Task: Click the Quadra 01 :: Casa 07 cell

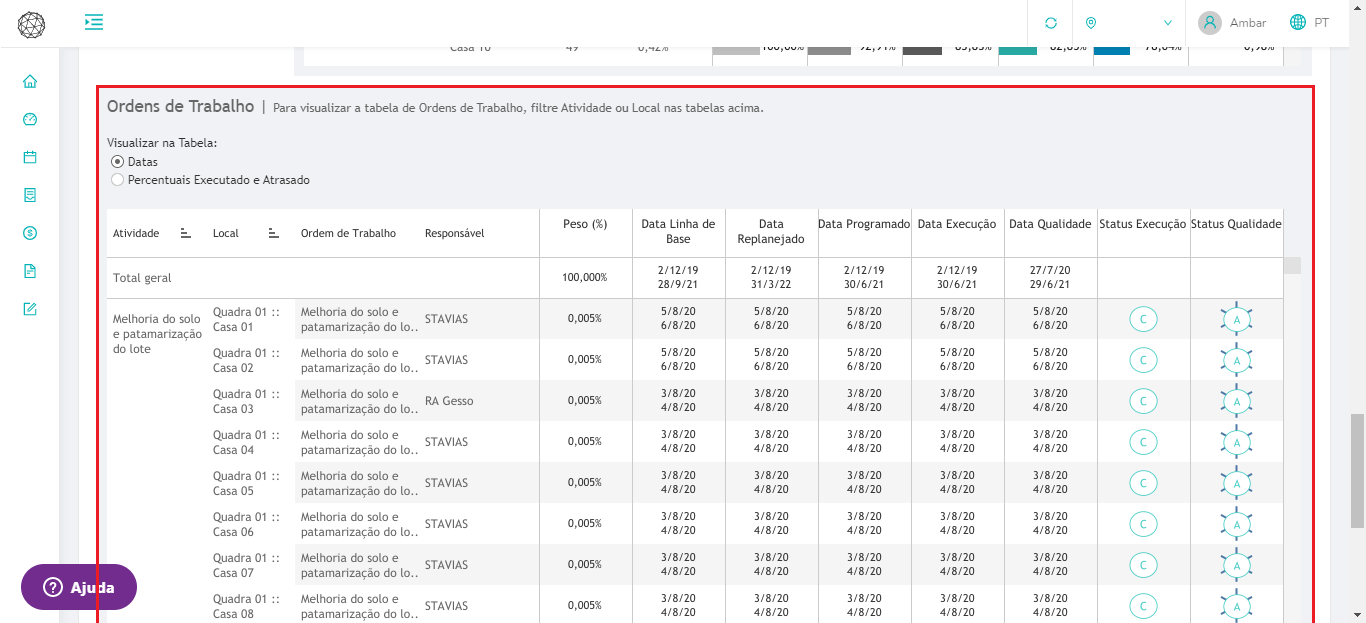Action: pos(246,565)
